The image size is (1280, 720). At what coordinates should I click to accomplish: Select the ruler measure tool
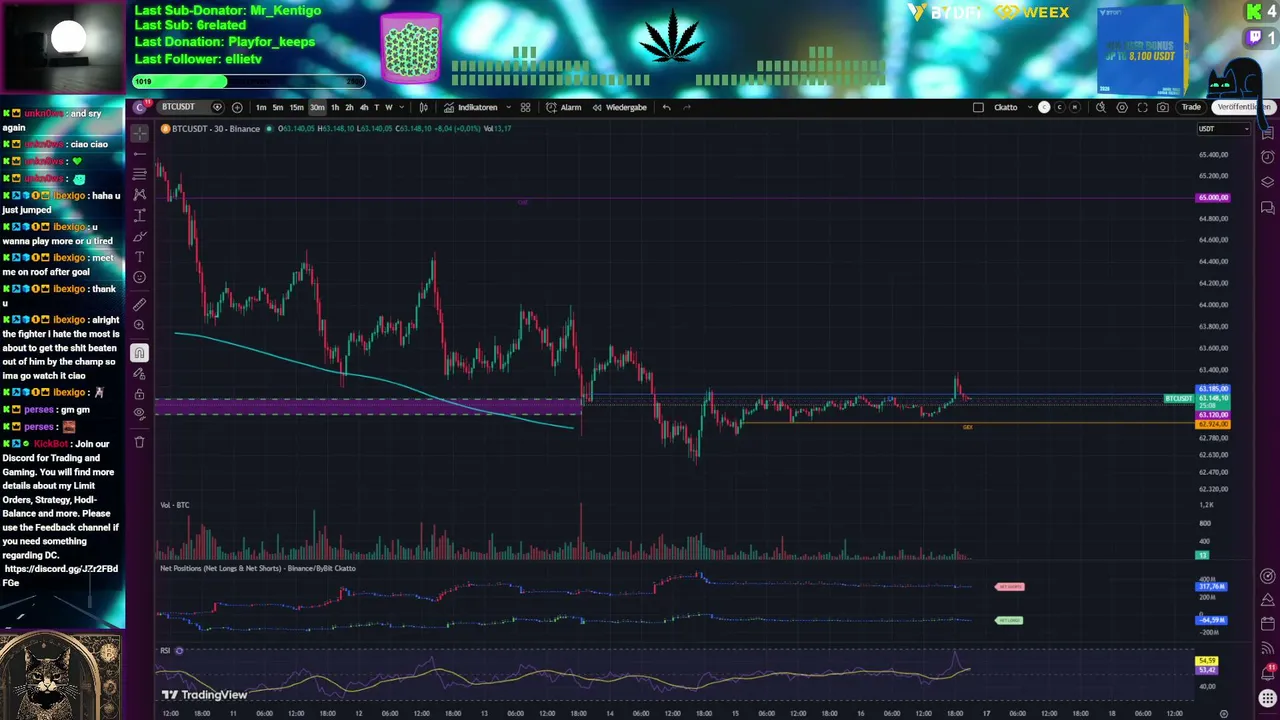139,304
